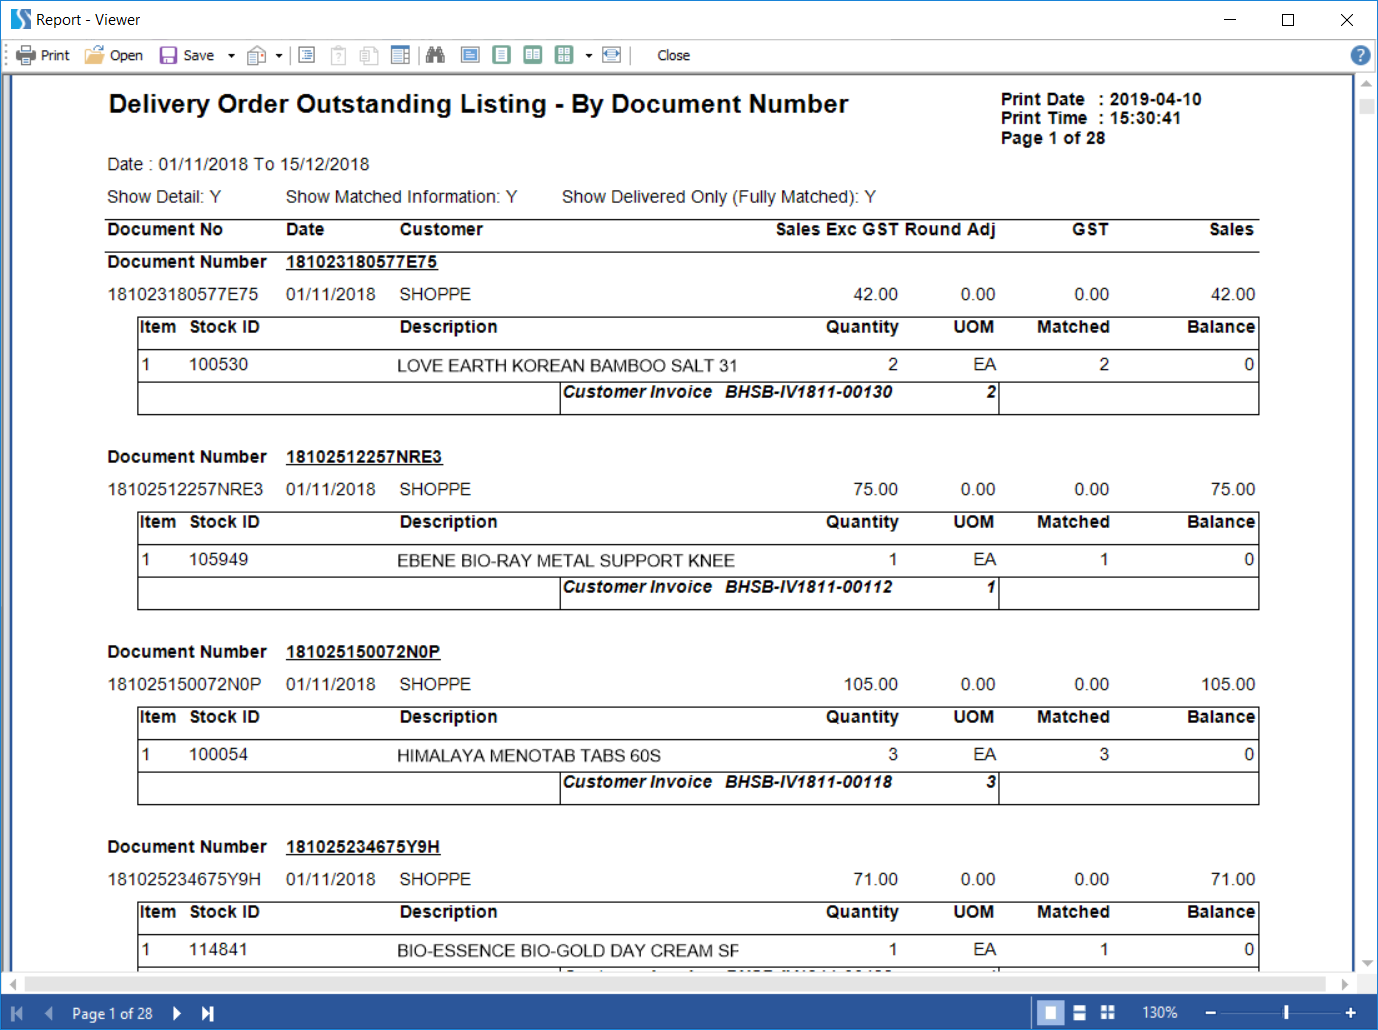Expand the Save dropdown arrow
This screenshot has height=1030, width=1378.
click(231, 56)
